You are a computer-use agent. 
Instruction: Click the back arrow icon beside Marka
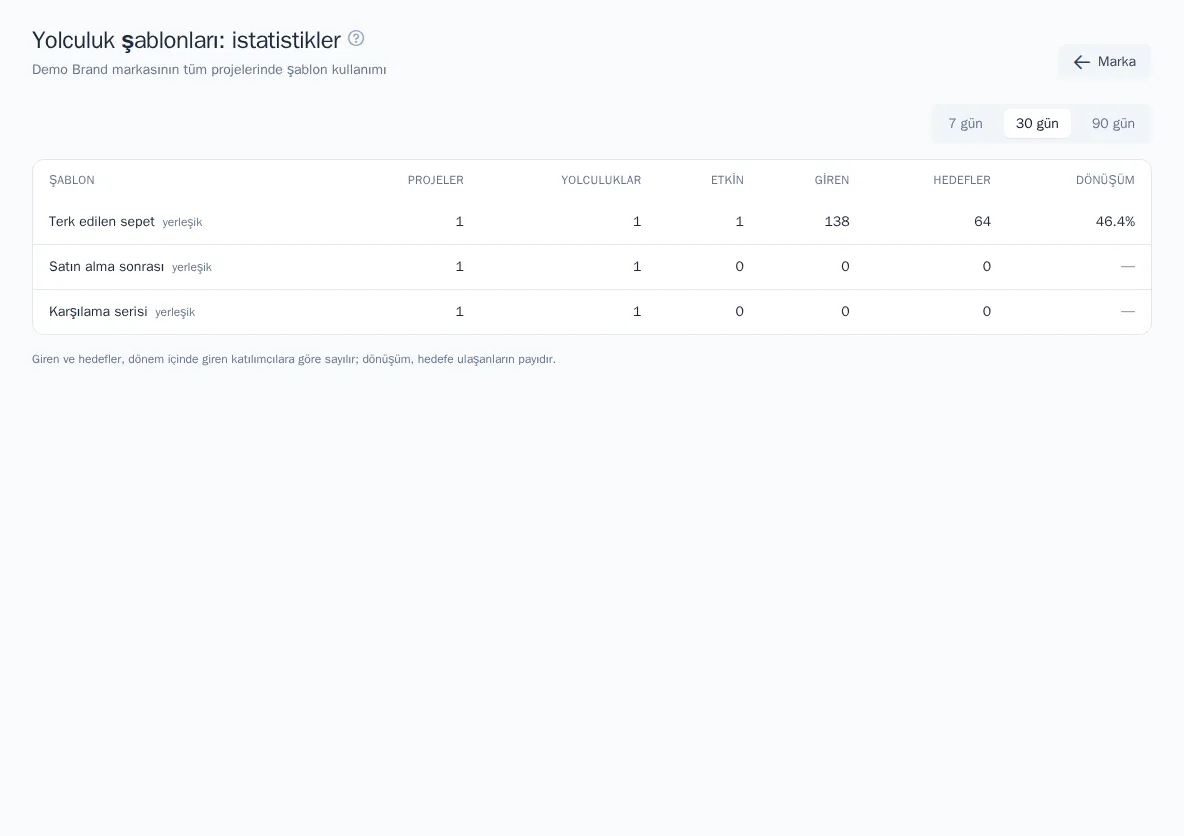click(x=1081, y=62)
